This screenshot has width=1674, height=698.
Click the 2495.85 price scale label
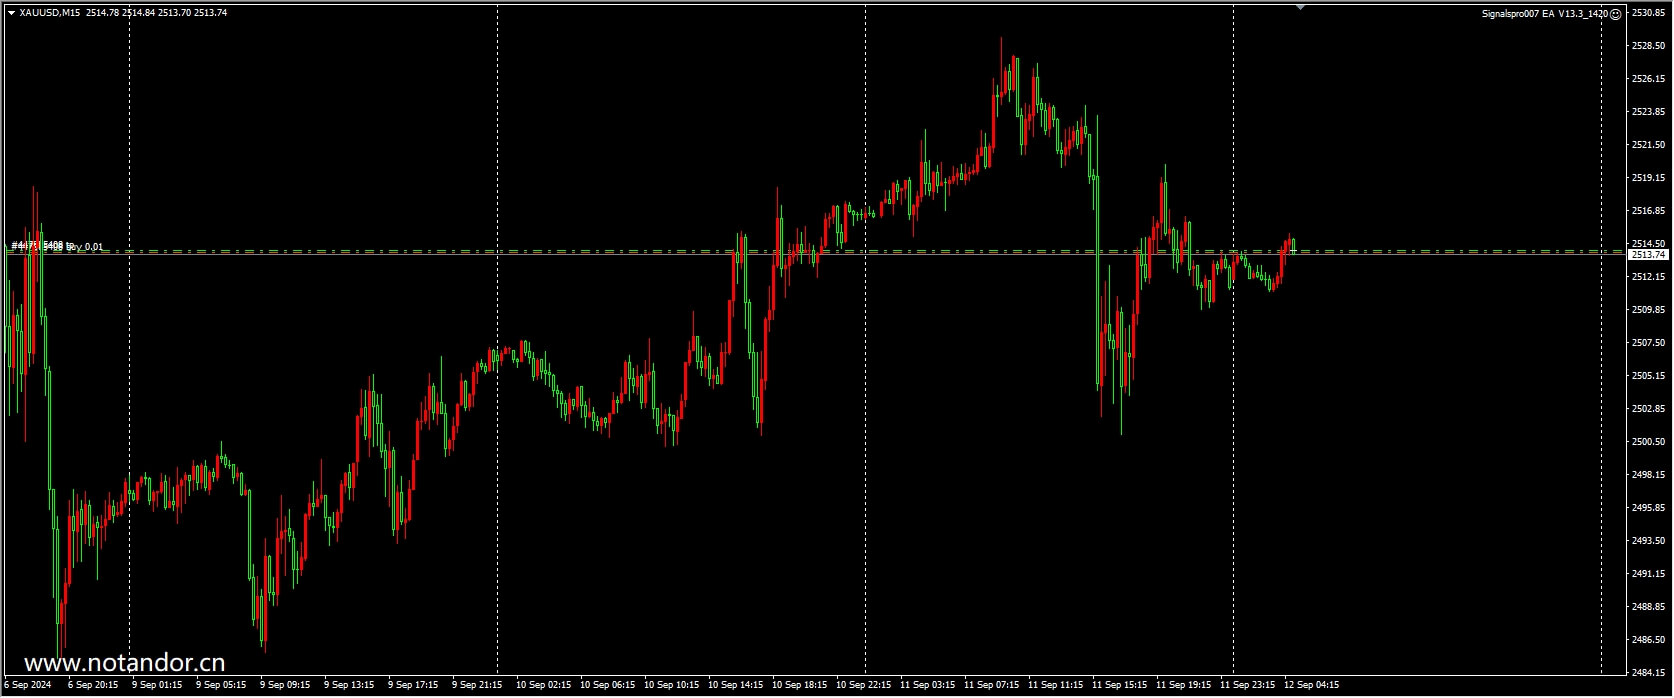click(1648, 508)
